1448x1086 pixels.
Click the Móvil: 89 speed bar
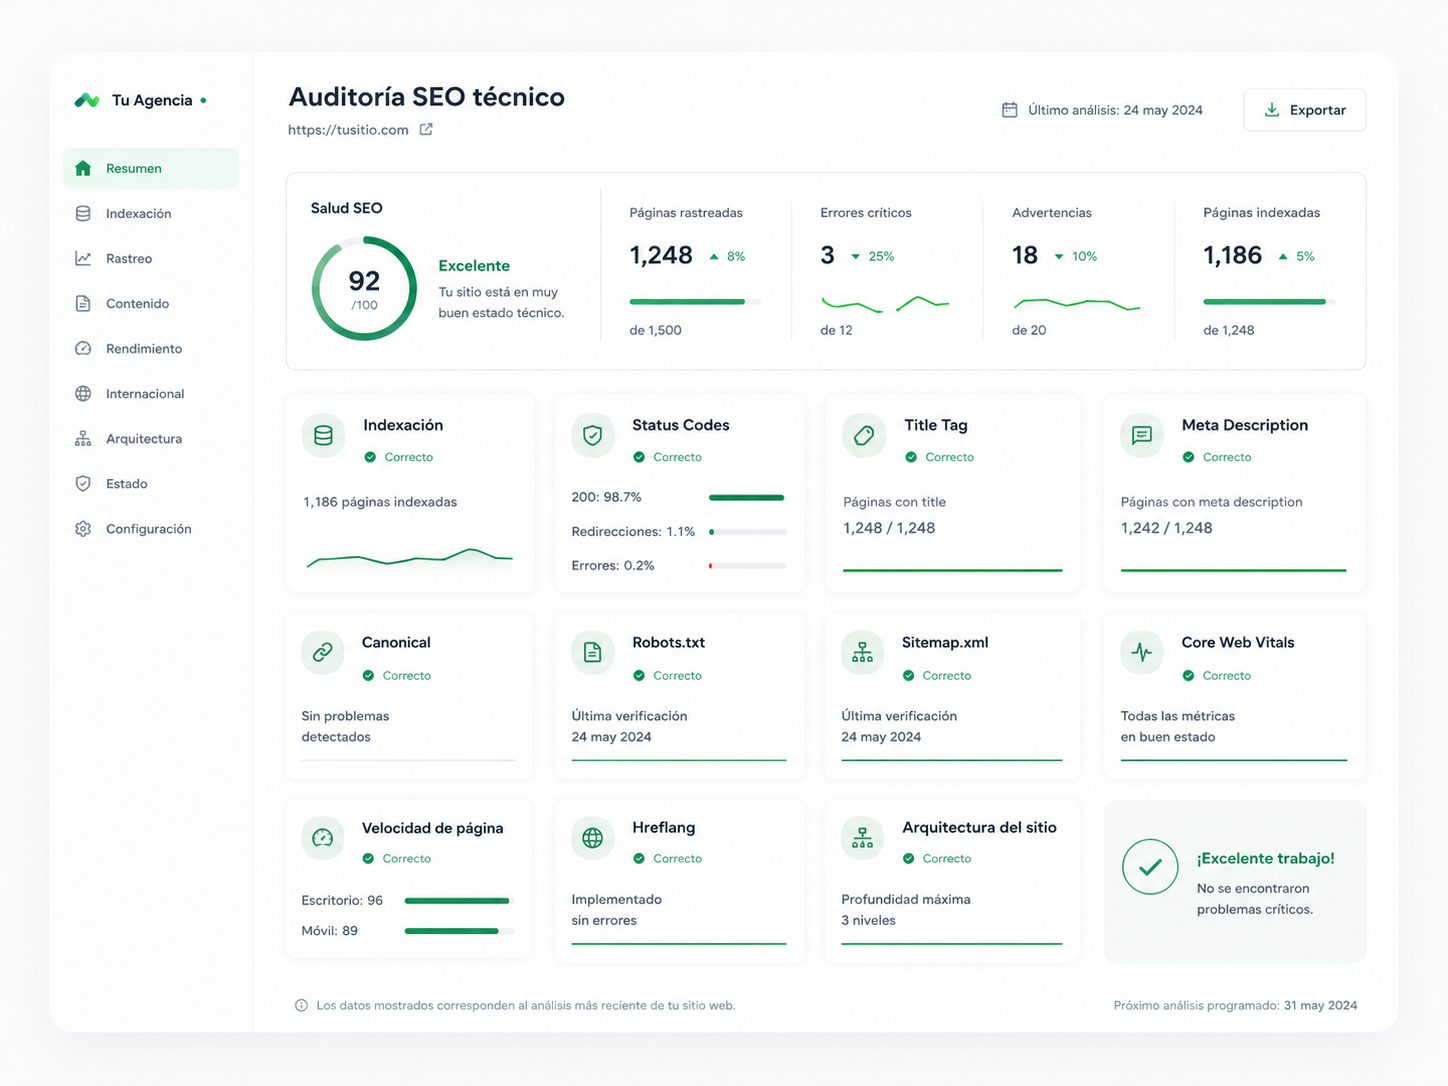tap(459, 931)
